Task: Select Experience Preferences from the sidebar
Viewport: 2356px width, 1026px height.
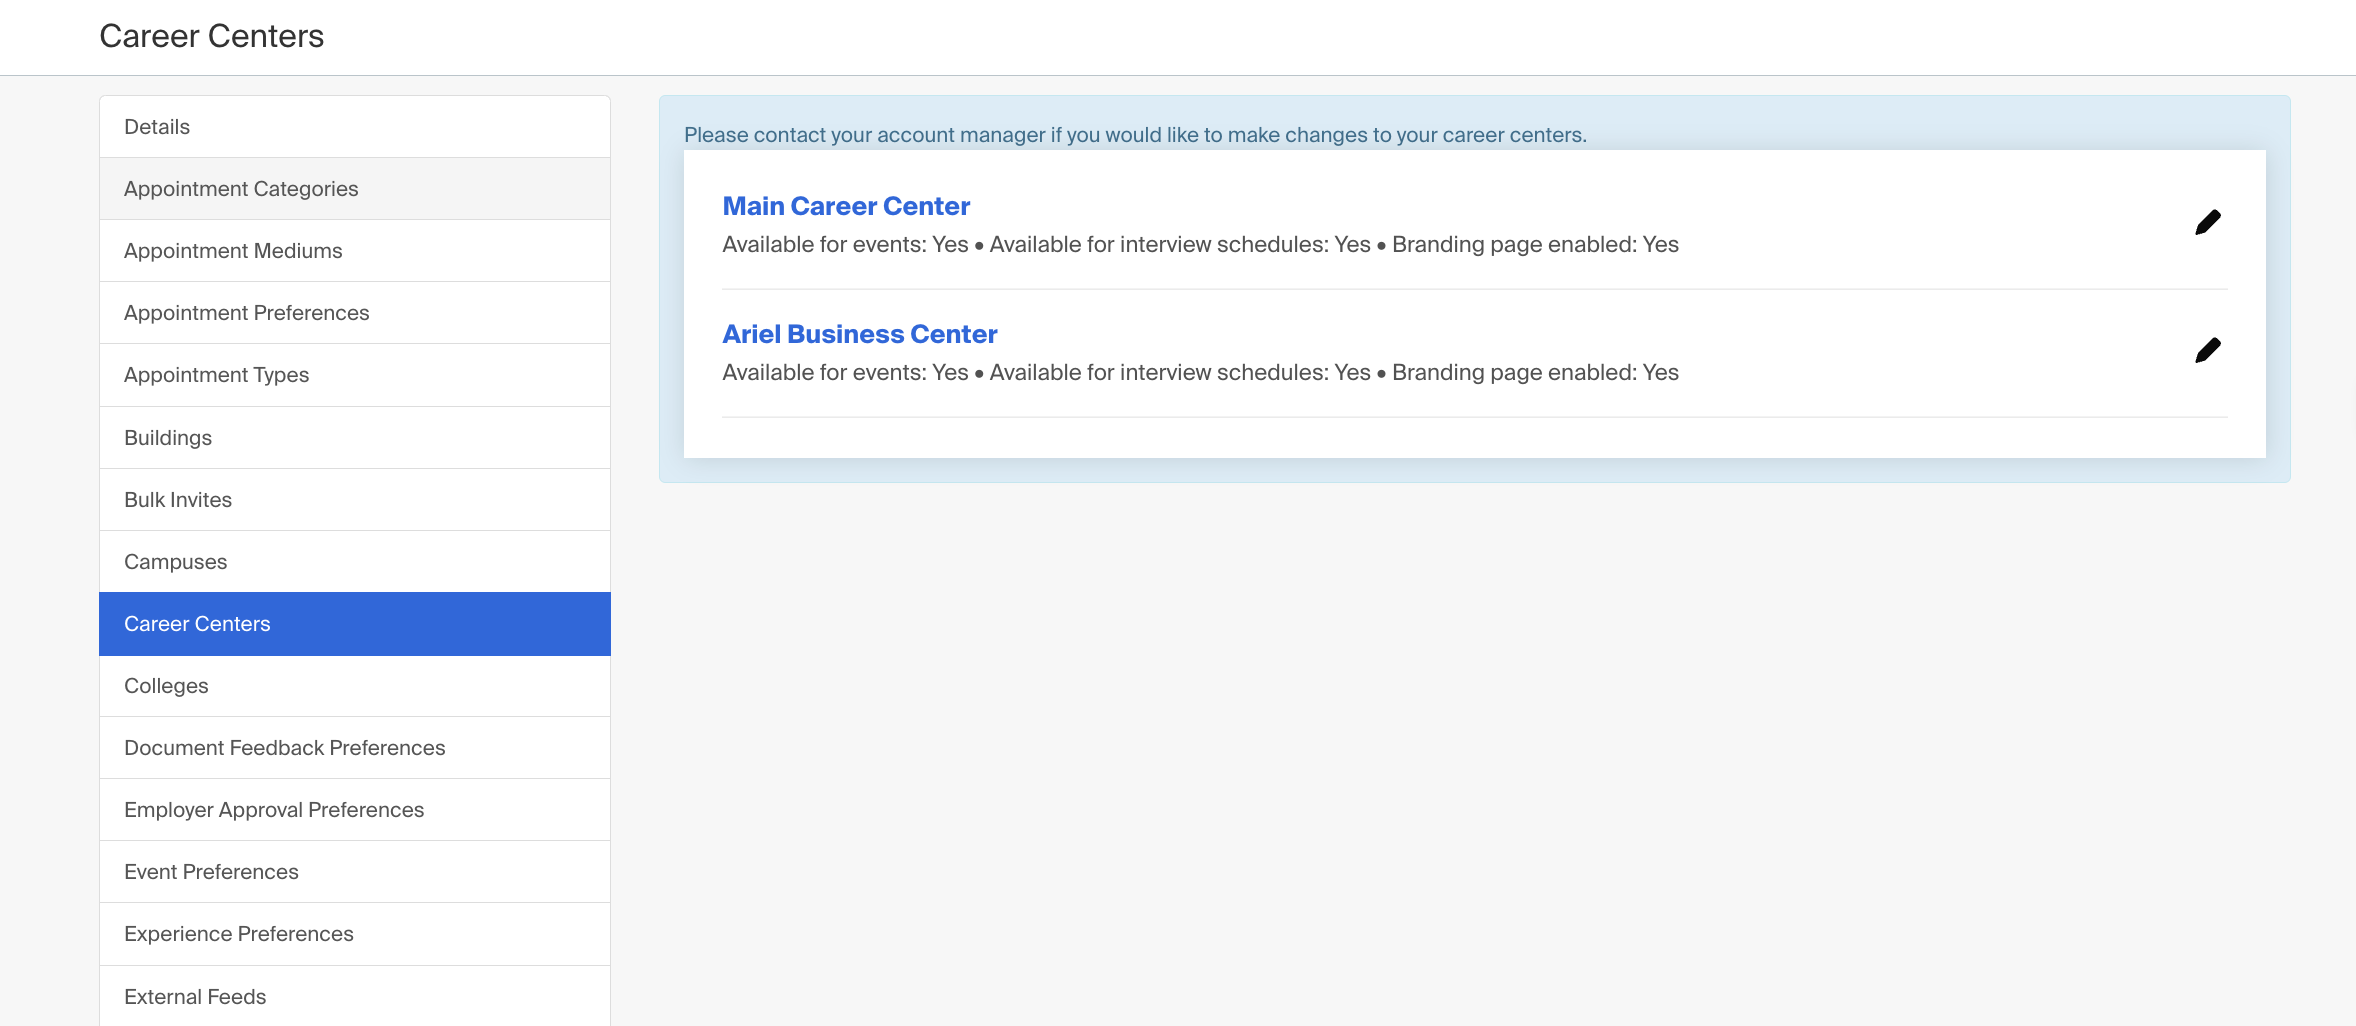Action: tap(238, 933)
